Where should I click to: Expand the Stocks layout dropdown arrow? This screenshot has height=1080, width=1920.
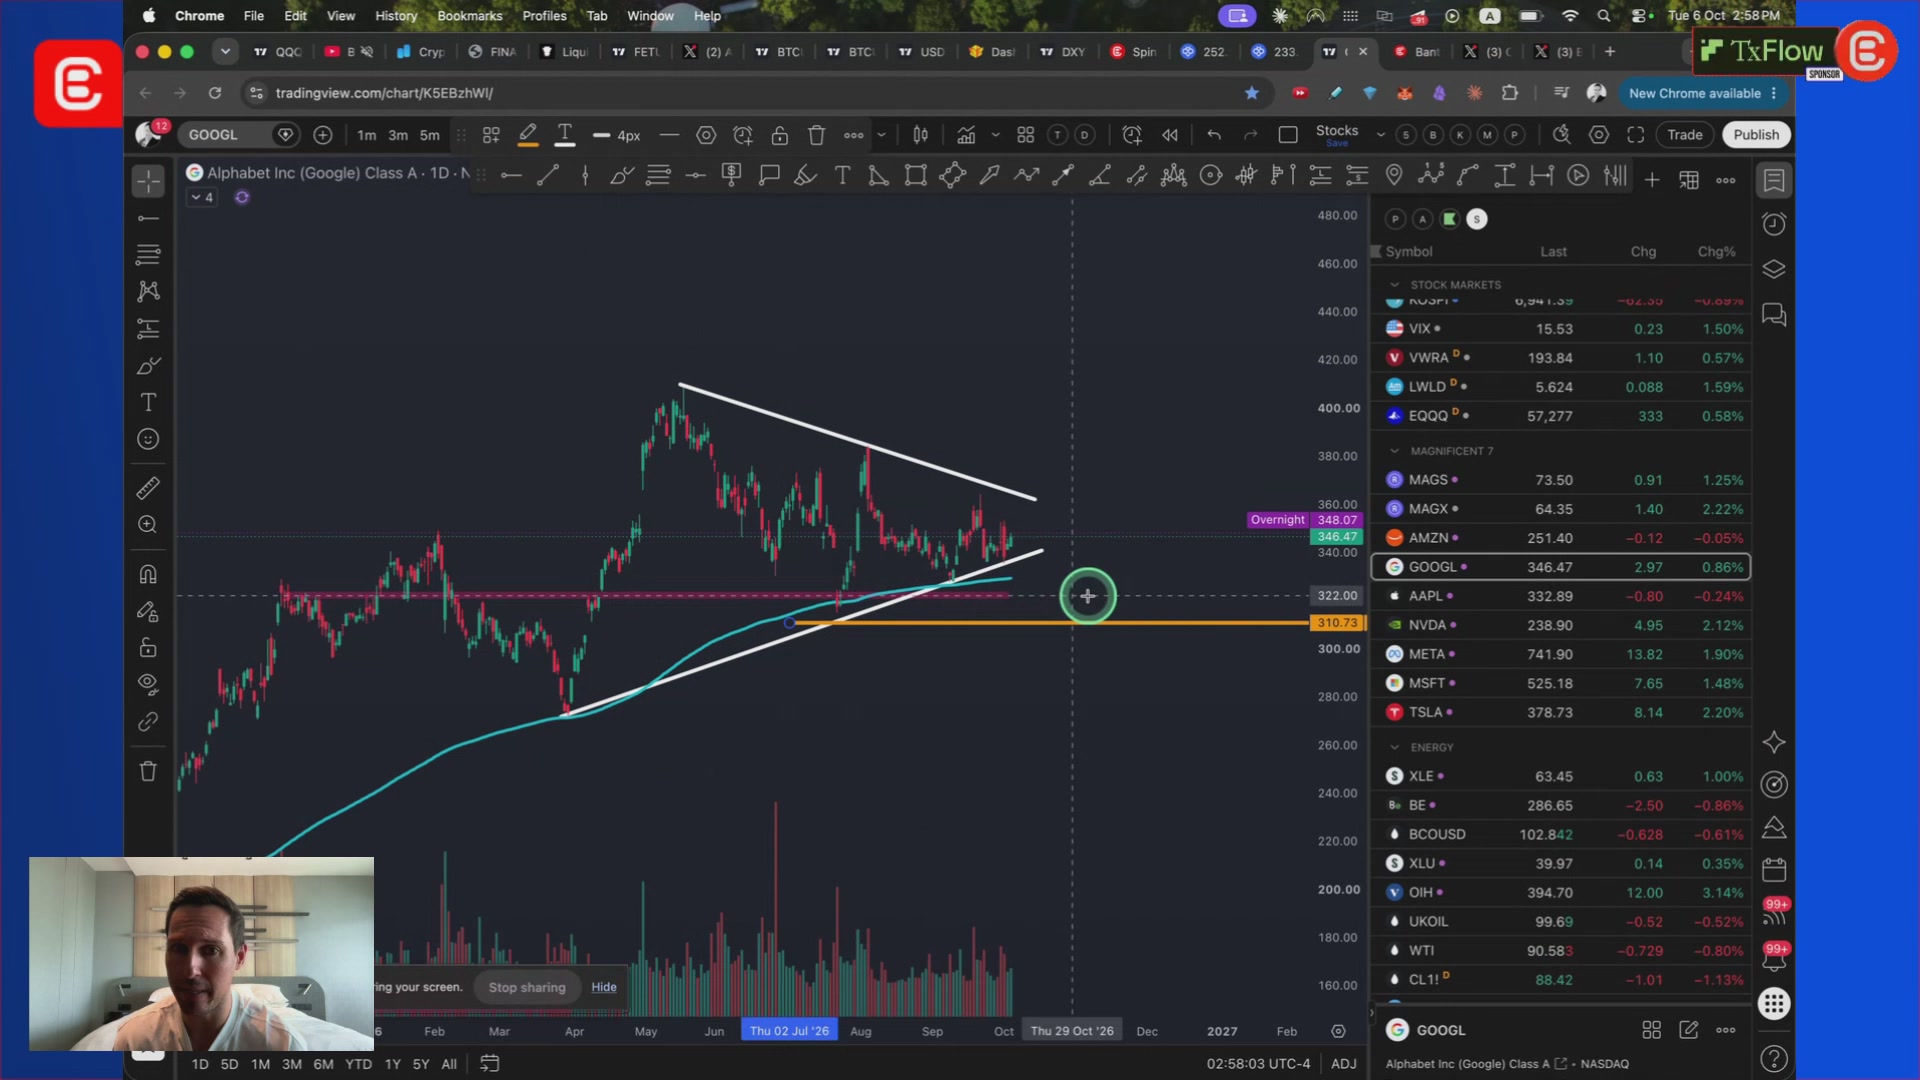(1381, 135)
